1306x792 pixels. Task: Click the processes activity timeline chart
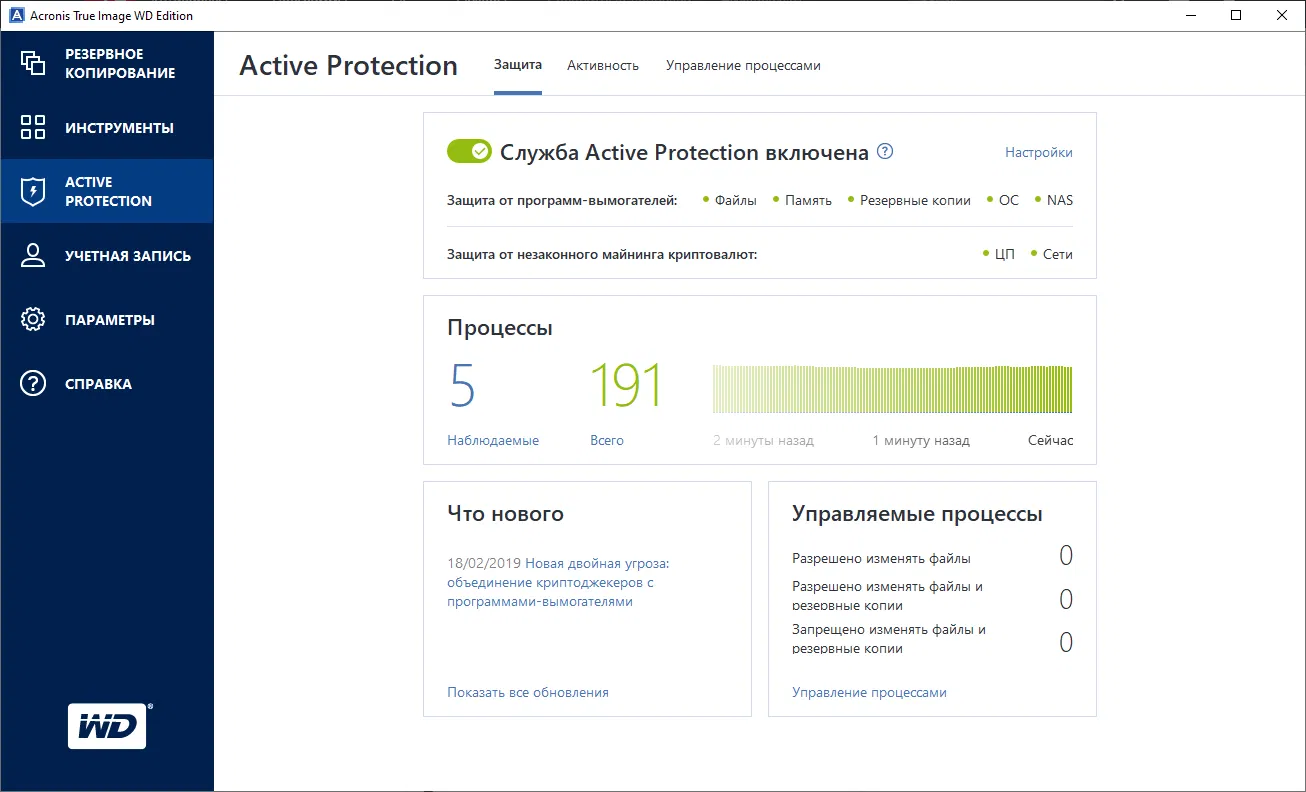click(892, 389)
